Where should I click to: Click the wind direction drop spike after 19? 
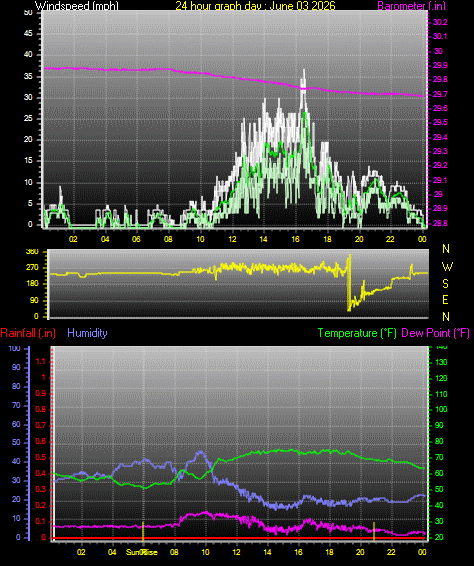(x=349, y=283)
